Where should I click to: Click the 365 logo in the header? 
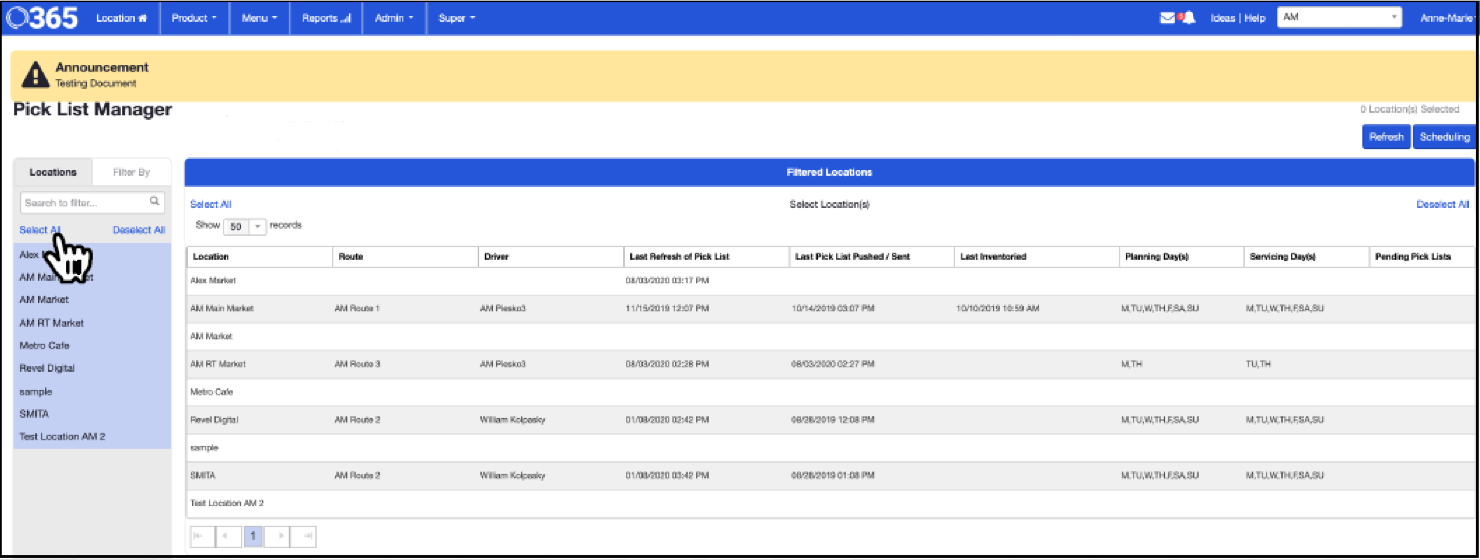pyautogui.click(x=42, y=18)
